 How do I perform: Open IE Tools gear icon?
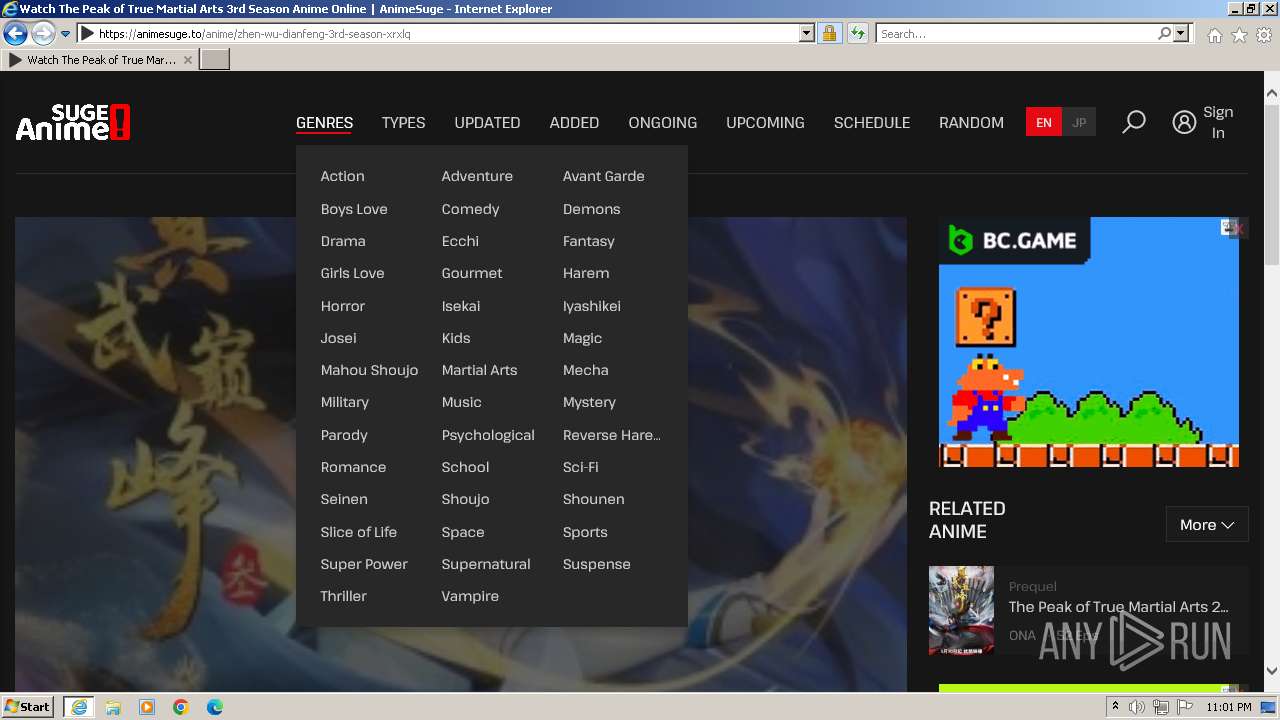pyautogui.click(x=1264, y=34)
